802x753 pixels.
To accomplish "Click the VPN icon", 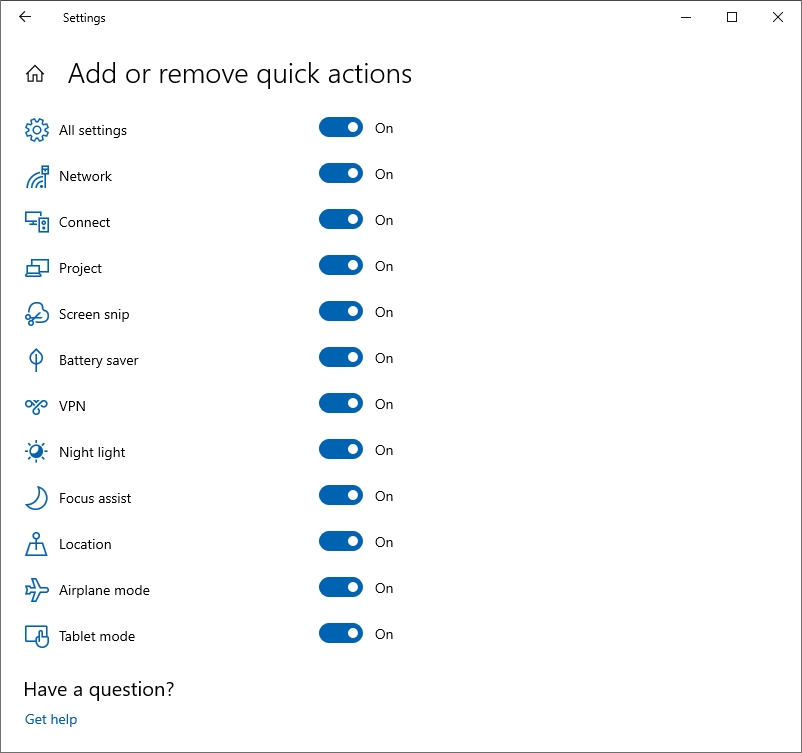I will click(x=36, y=406).
